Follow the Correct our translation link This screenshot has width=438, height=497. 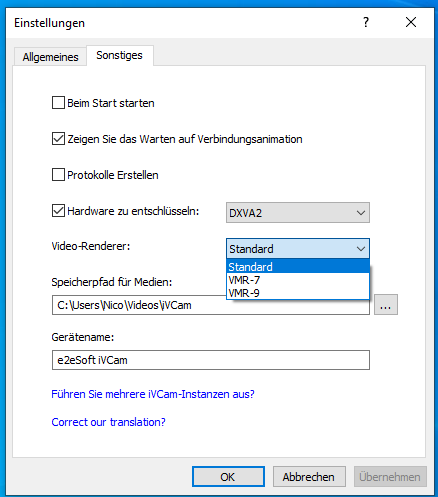108,422
